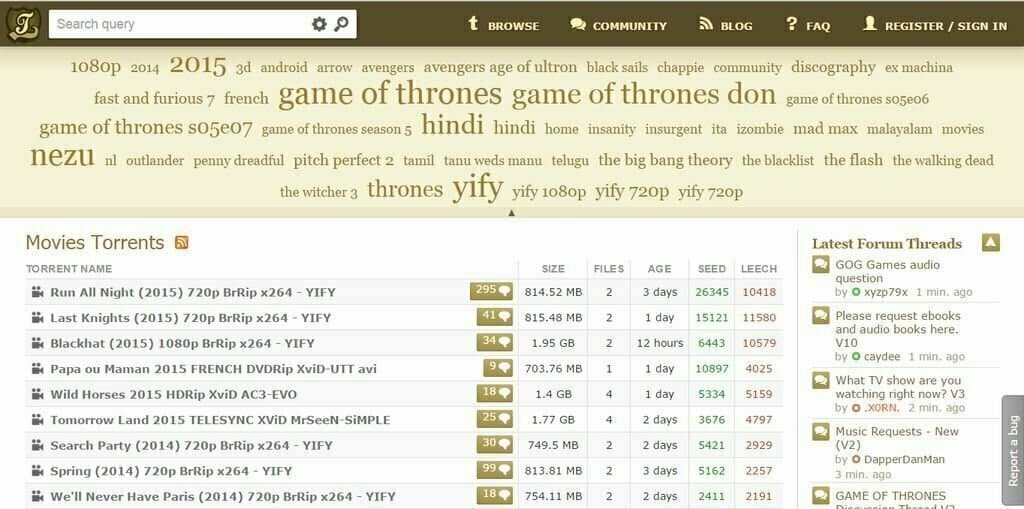Go to Register / Sign In
The height and width of the screenshot is (509, 1024).
935,25
